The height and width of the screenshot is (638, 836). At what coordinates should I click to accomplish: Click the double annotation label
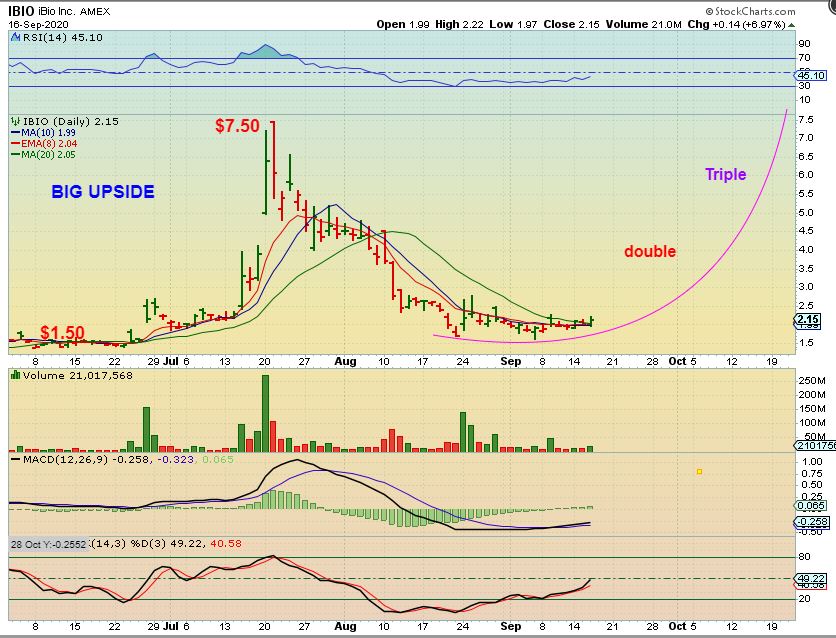coord(650,251)
